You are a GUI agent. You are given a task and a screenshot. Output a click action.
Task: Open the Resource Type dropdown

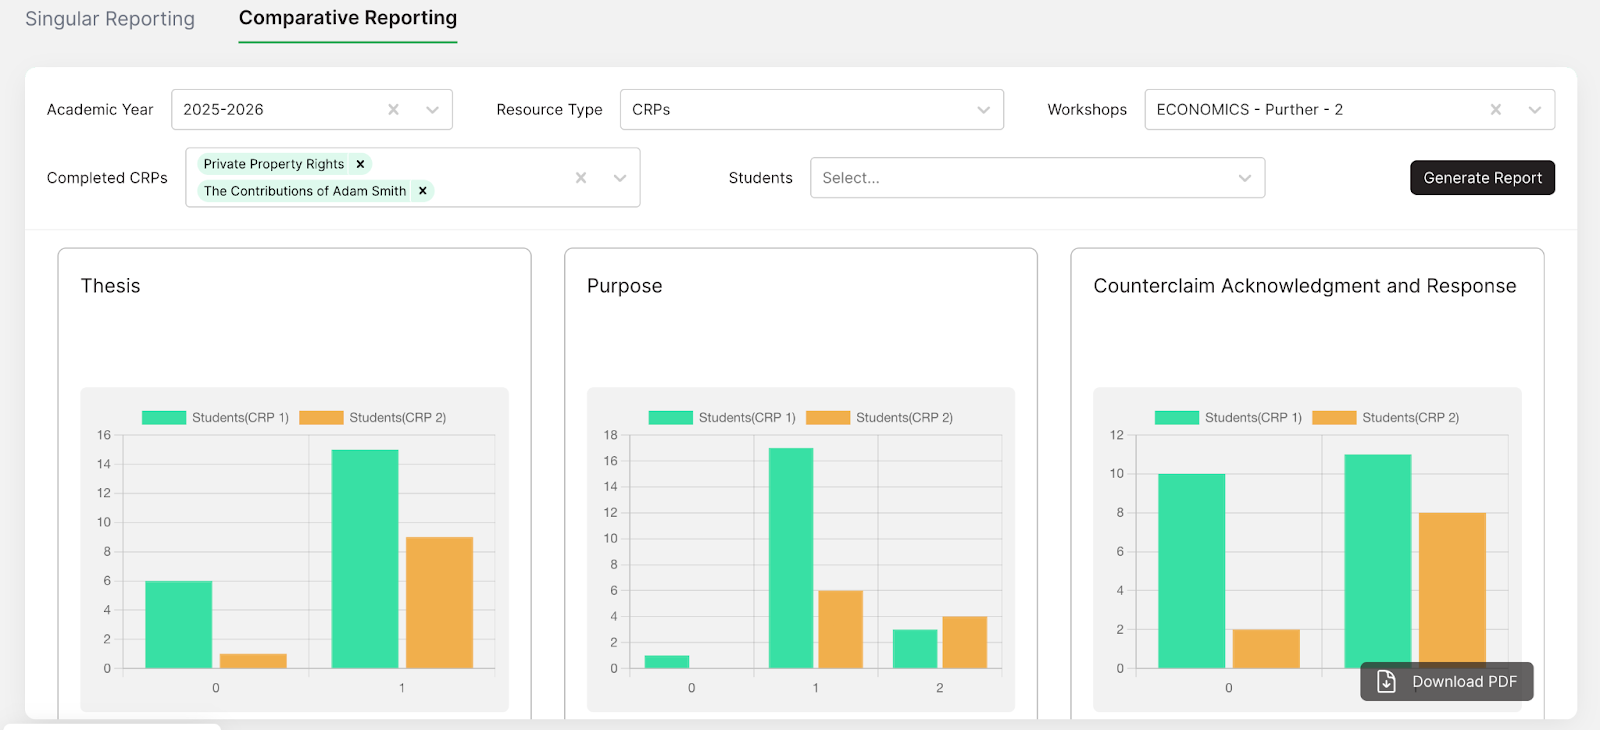[x=983, y=110]
